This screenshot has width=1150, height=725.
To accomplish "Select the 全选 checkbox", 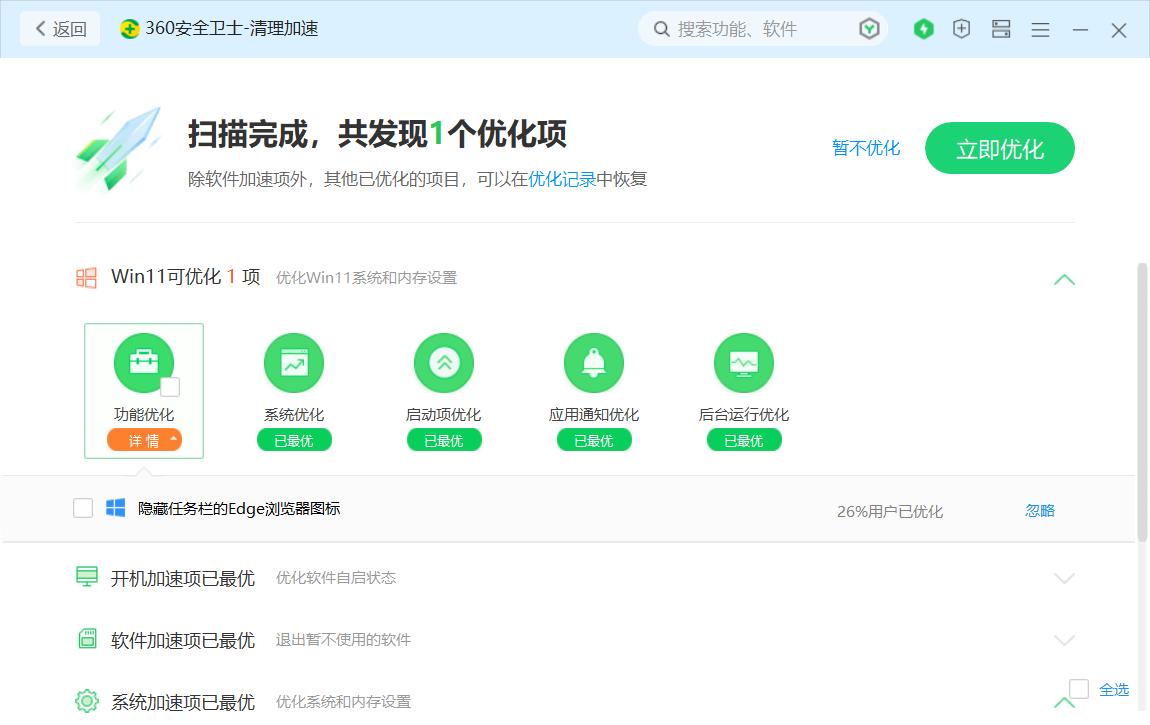I will [x=1078, y=689].
